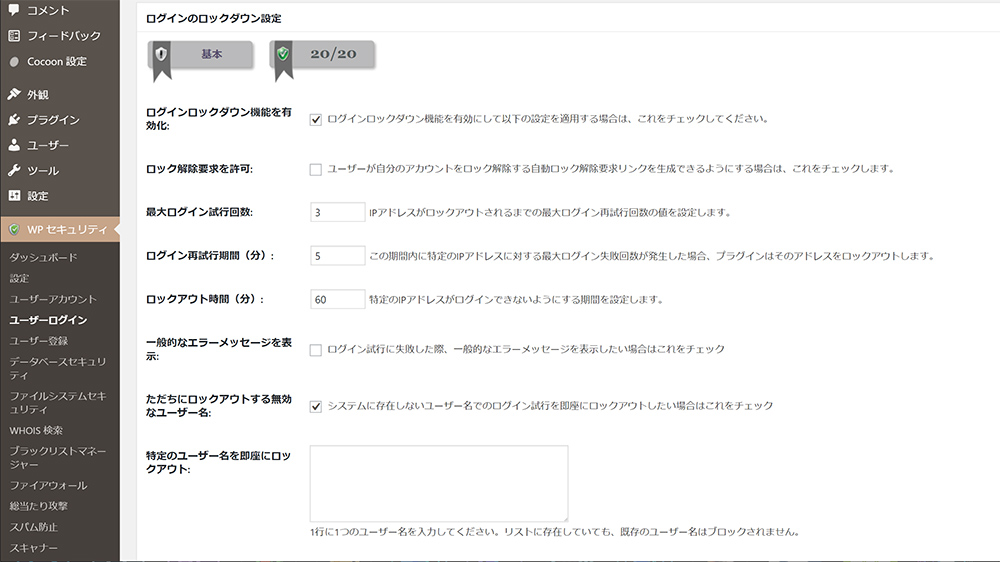1000x562 pixels.
Task: Select the 20/20 score badge tab
Action: (323, 55)
